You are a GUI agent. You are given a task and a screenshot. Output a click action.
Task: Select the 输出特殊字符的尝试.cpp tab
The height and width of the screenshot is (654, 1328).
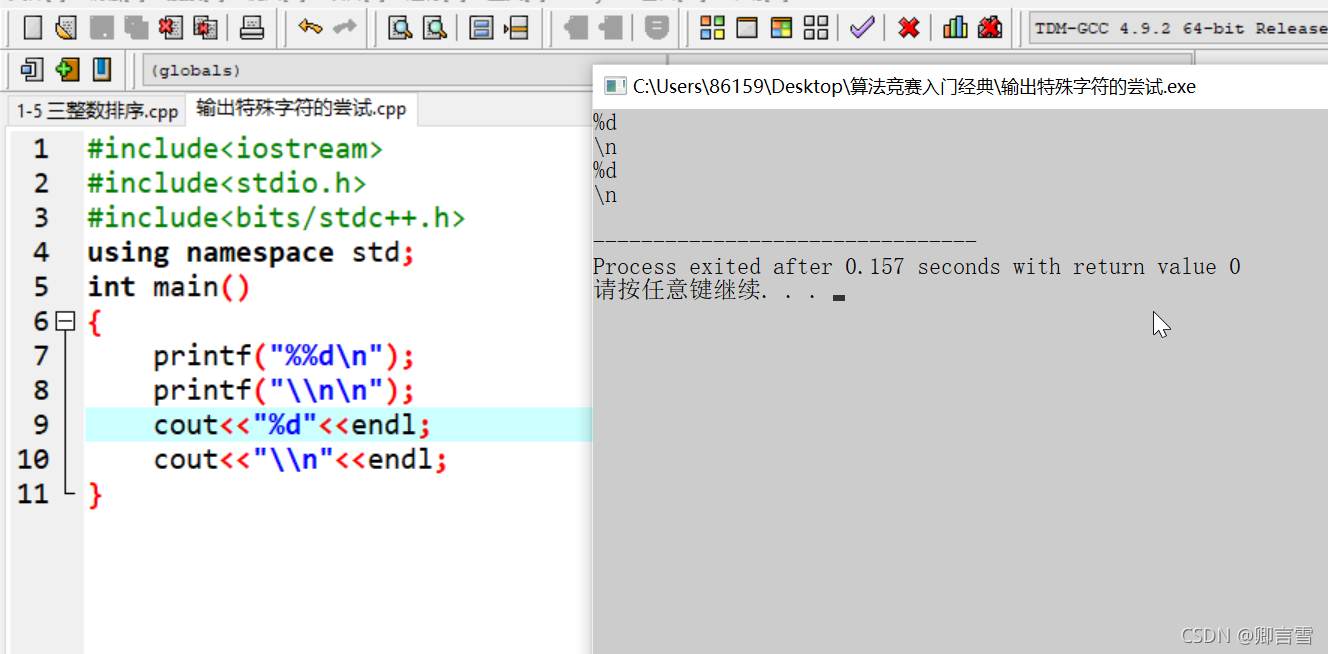pyautogui.click(x=301, y=109)
